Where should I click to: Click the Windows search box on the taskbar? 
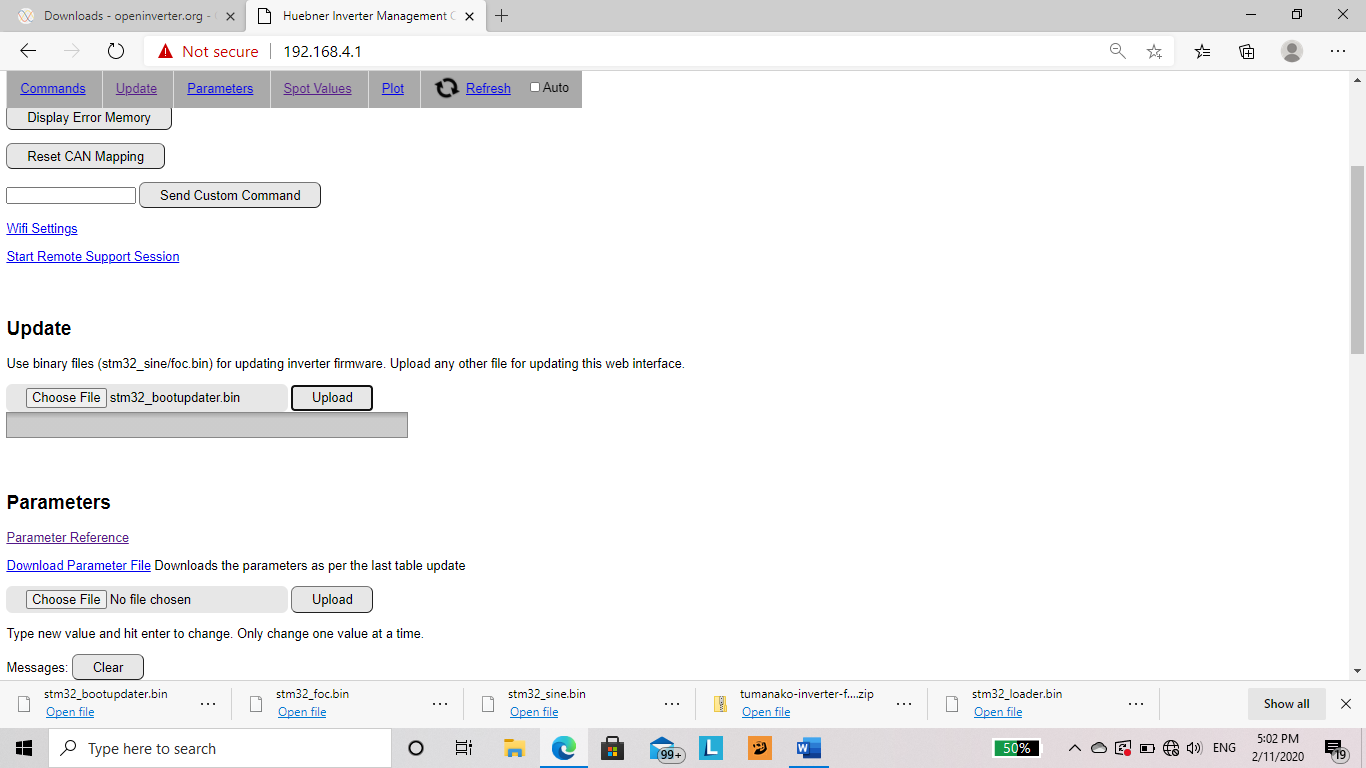(x=219, y=748)
